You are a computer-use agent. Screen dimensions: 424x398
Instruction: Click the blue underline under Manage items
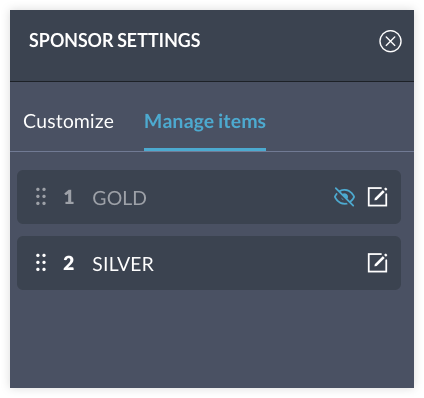tap(205, 150)
